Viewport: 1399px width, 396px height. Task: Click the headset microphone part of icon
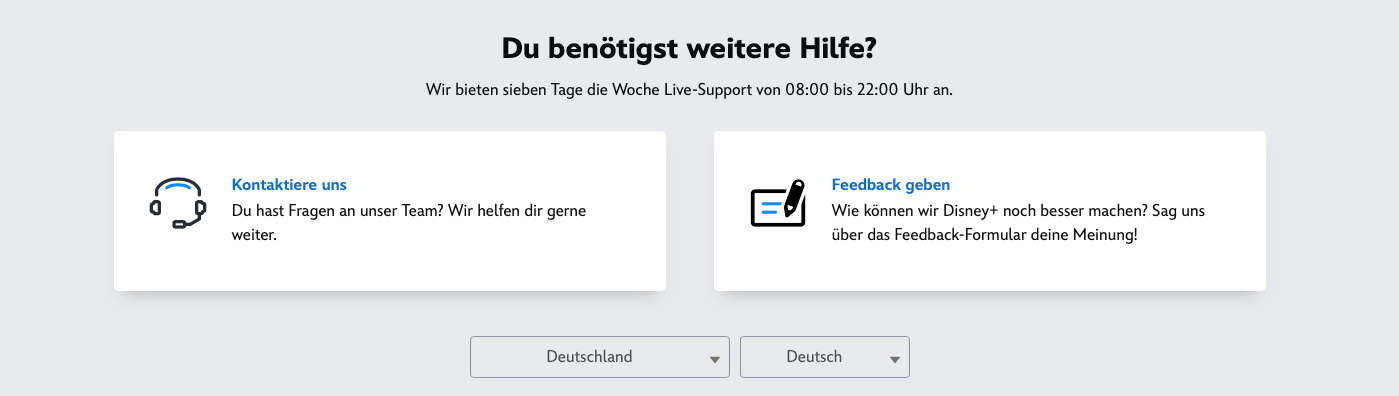point(181,224)
